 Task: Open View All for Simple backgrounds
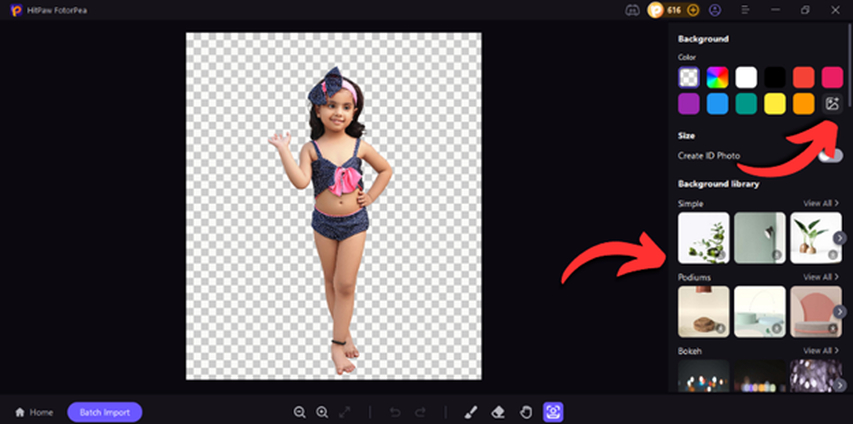coord(821,203)
